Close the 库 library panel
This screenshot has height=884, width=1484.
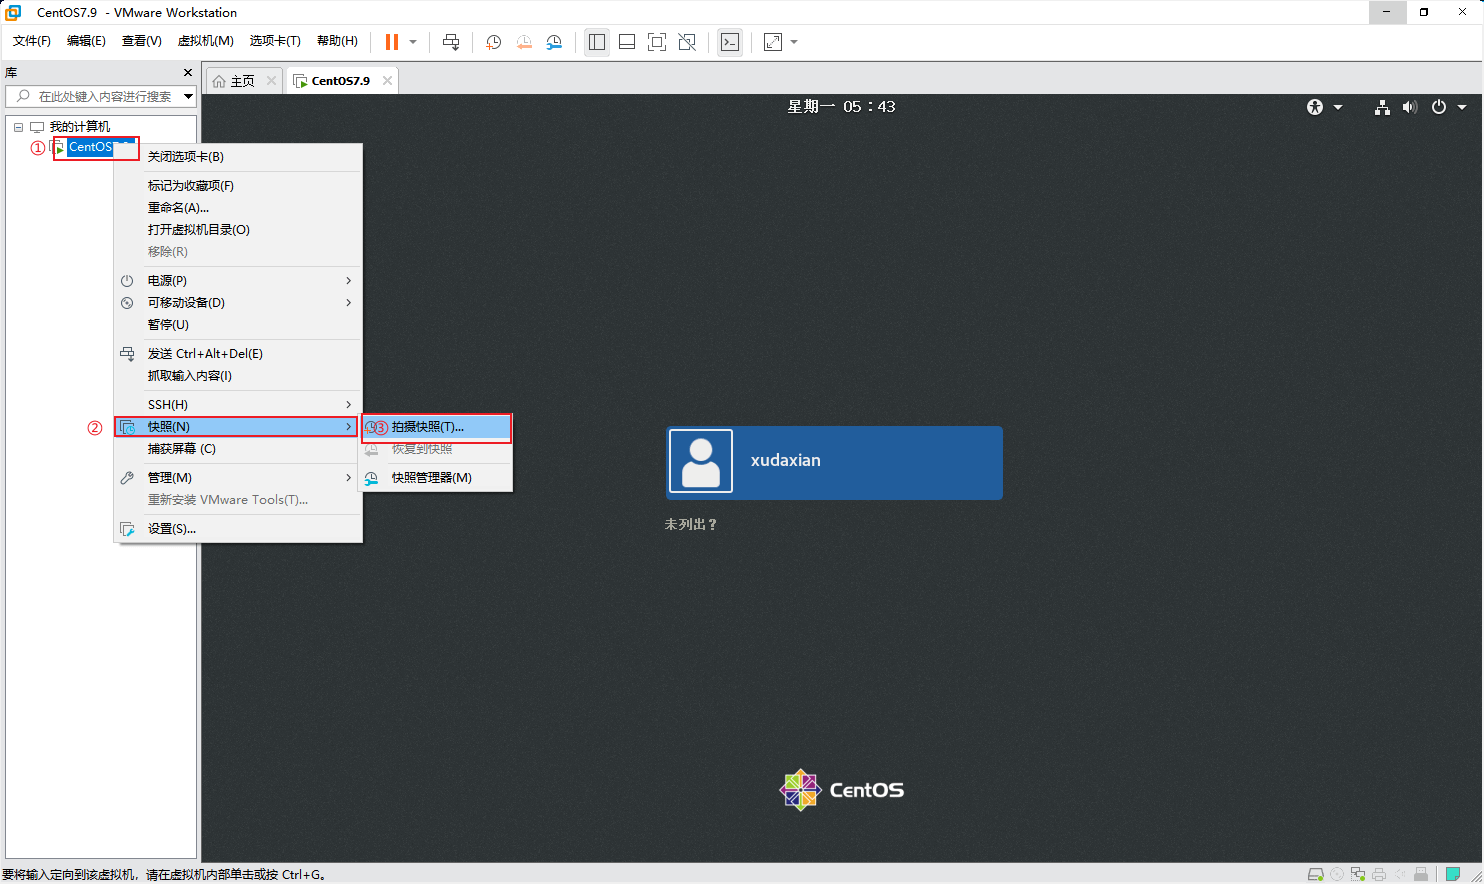pyautogui.click(x=187, y=73)
